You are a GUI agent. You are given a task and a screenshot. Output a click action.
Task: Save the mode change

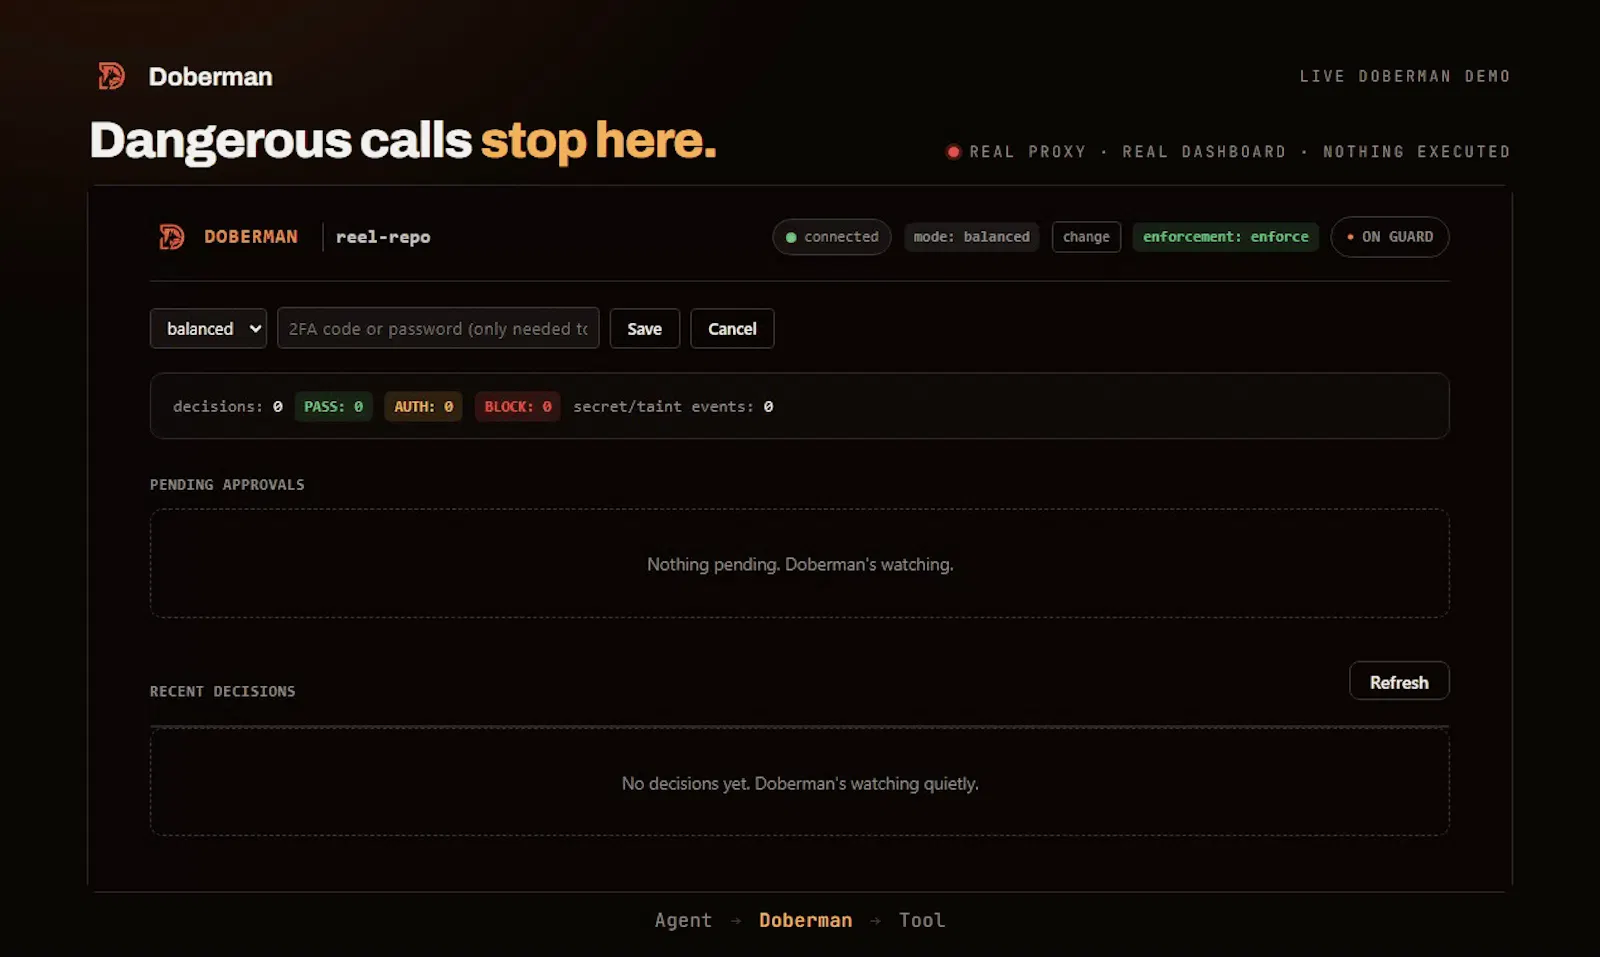[x=645, y=328]
